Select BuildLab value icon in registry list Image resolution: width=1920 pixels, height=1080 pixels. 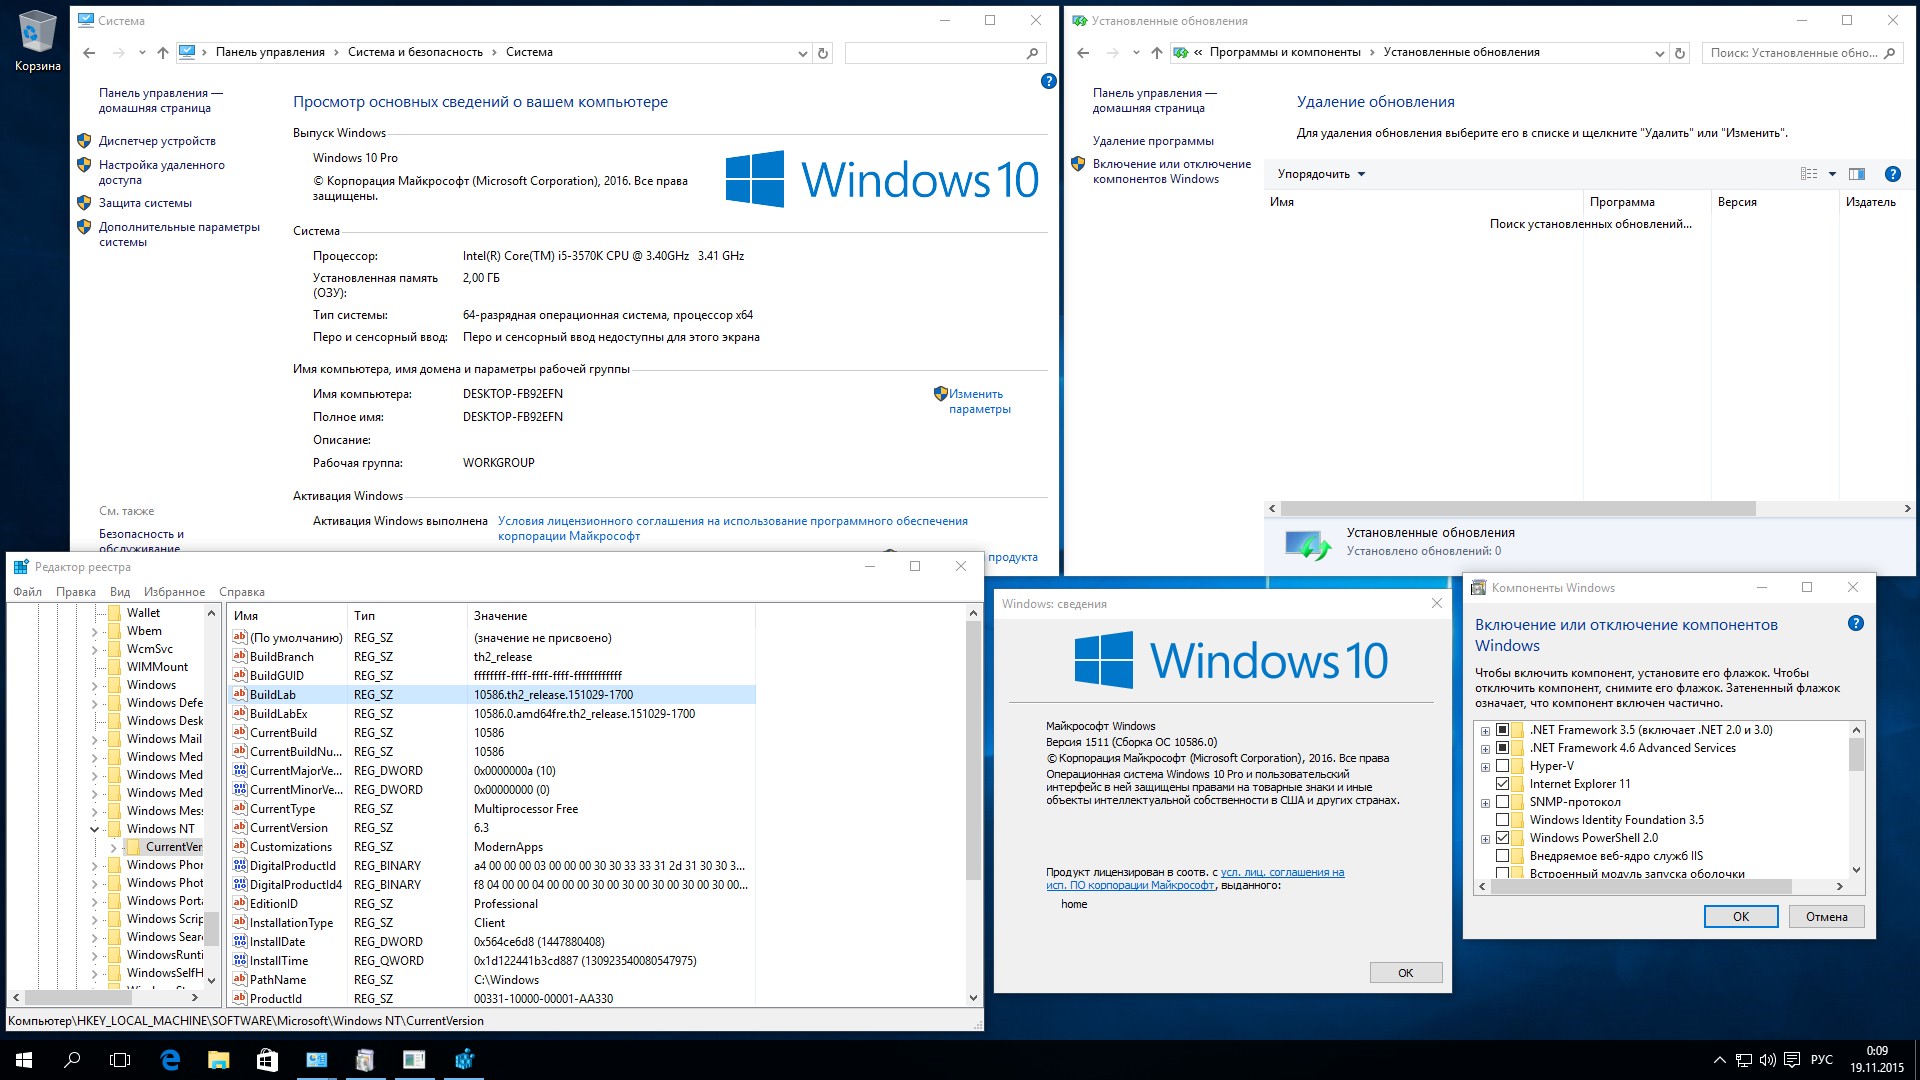point(239,694)
